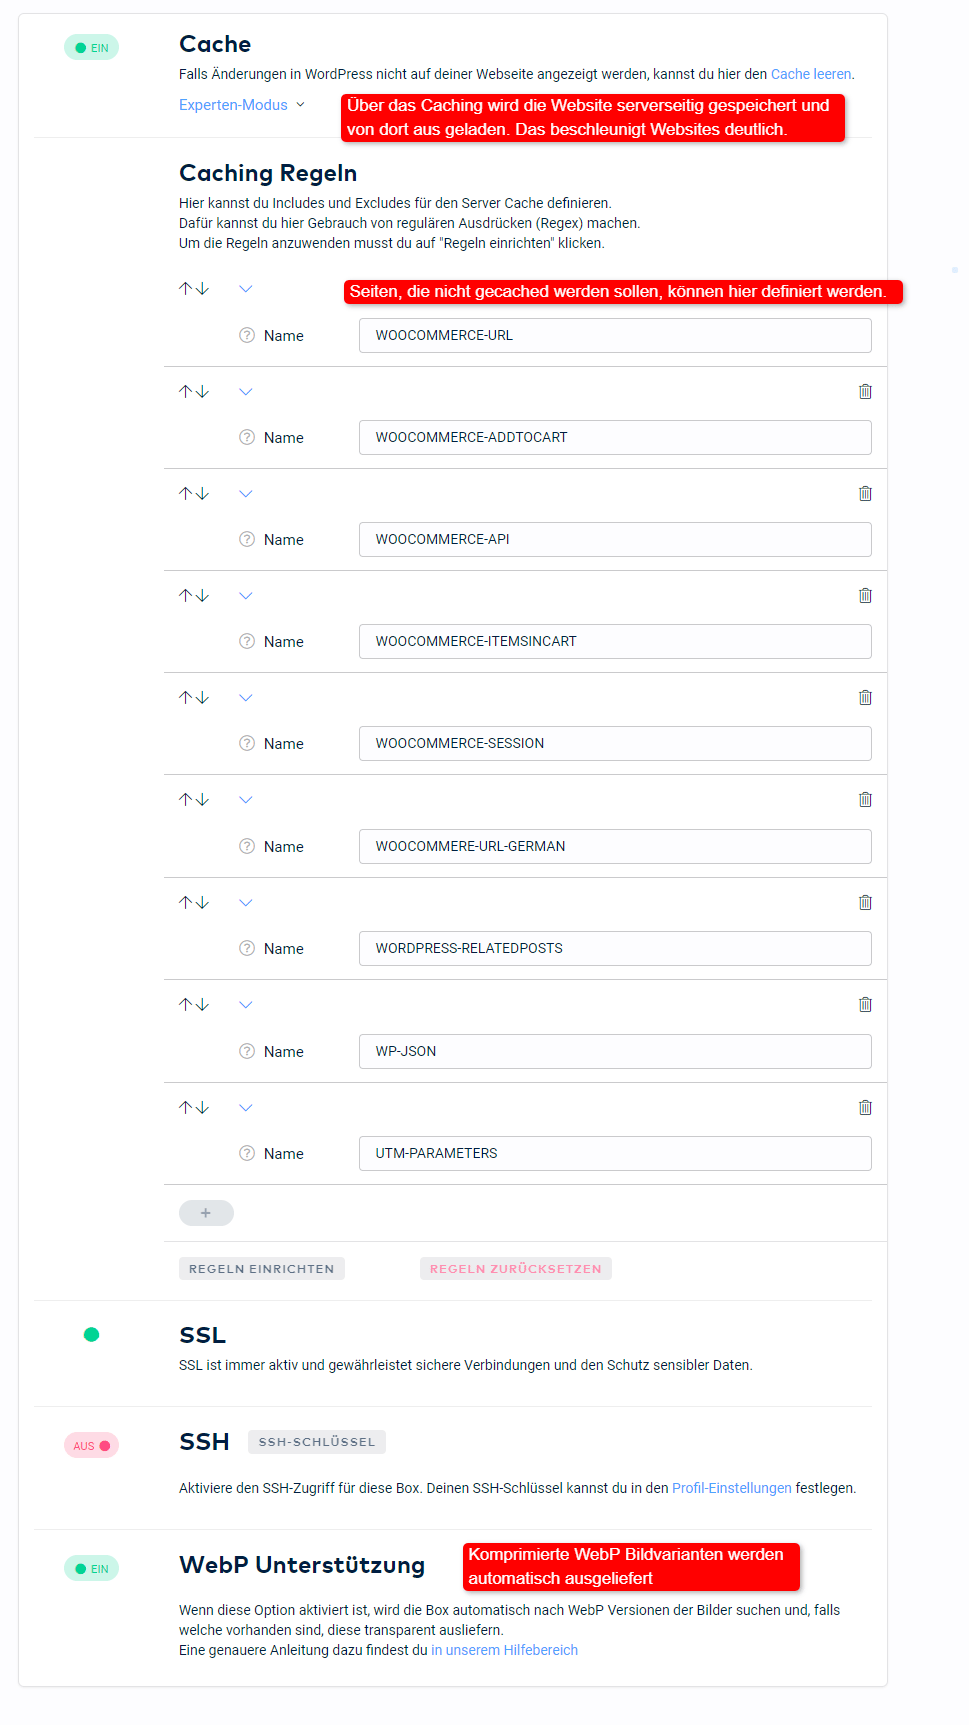Screen dimensions: 969x1725
Task: Click the WOOCOMMERCE-API name input field
Action: pyautogui.click(x=615, y=540)
